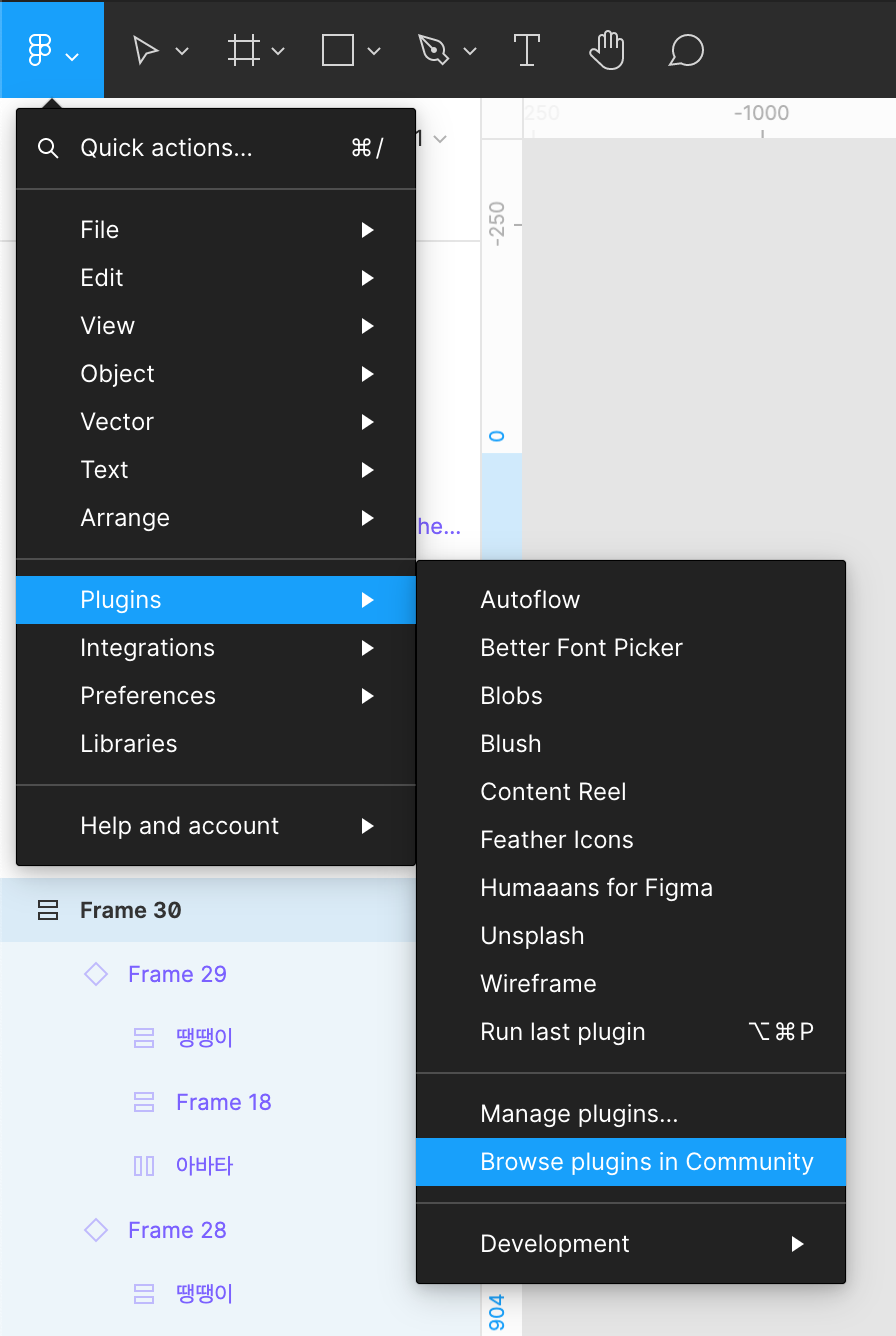Expand the Vector submenu
The width and height of the screenshot is (896, 1336).
[216, 422]
